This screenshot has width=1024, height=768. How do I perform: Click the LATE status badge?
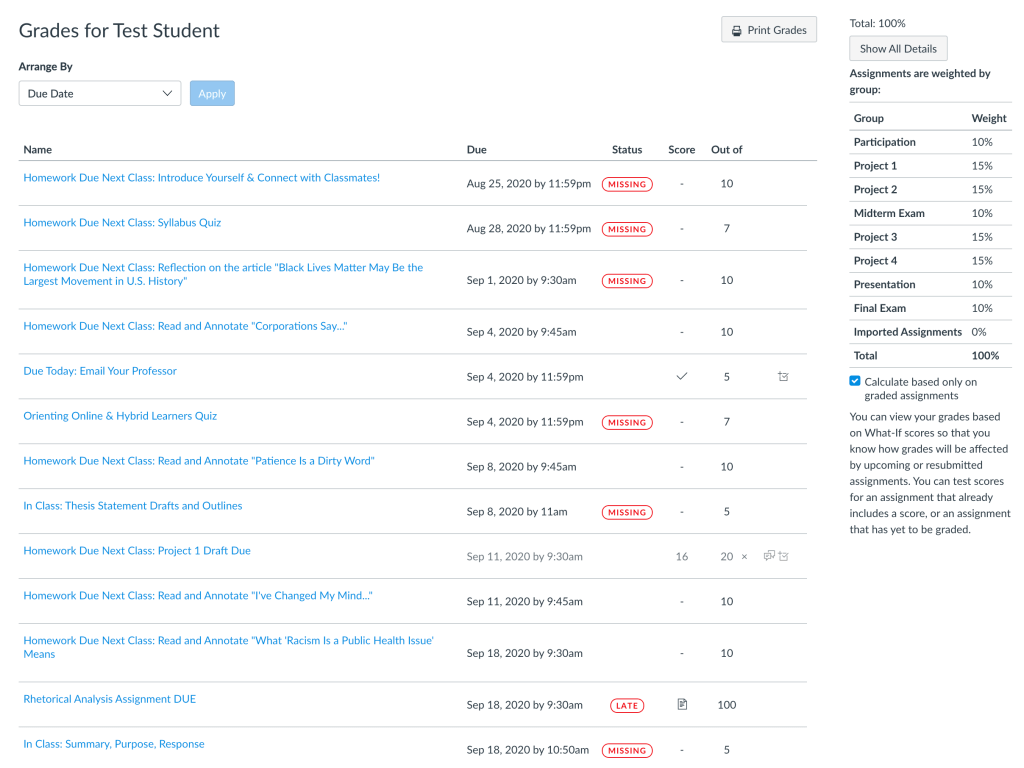627,705
